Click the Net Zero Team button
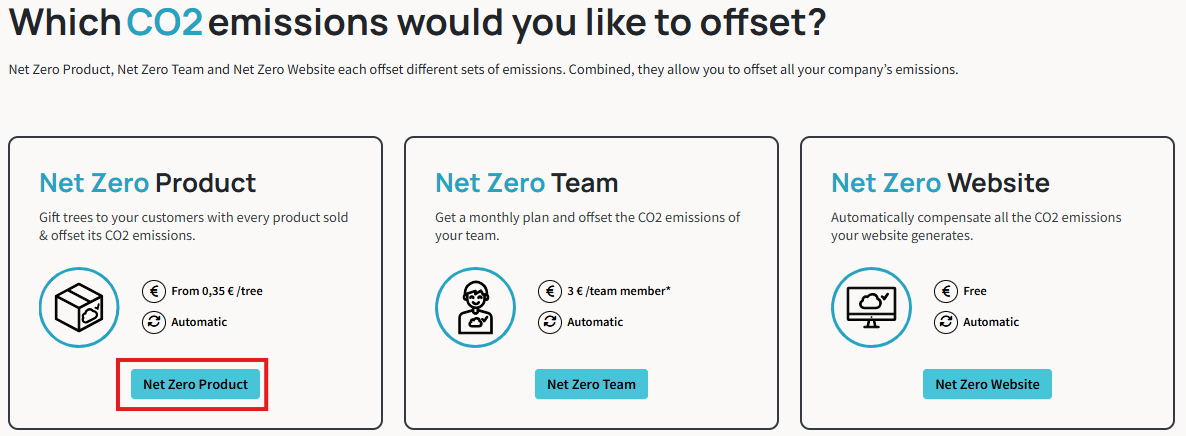The height and width of the screenshot is (436, 1186). 591,385
